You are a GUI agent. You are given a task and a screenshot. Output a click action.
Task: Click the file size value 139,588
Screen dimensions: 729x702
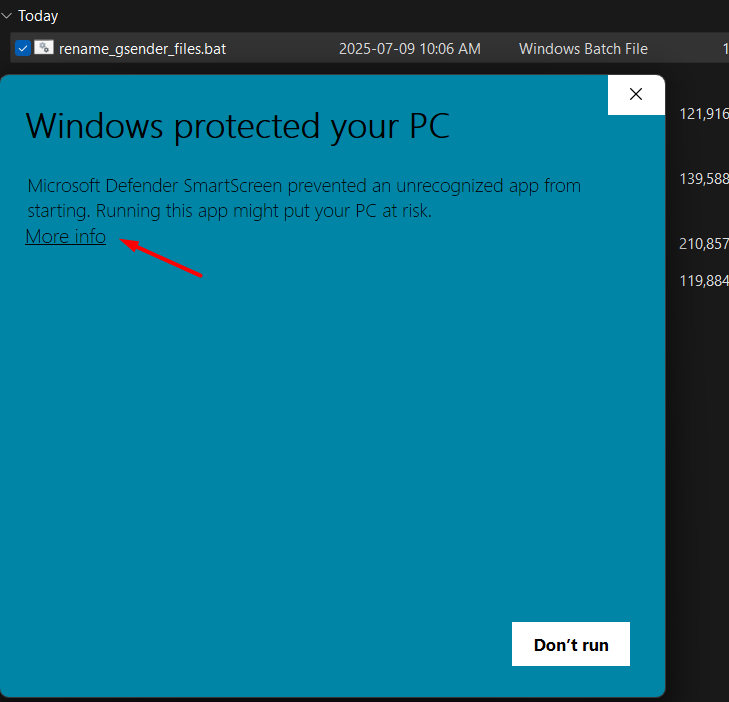point(704,179)
